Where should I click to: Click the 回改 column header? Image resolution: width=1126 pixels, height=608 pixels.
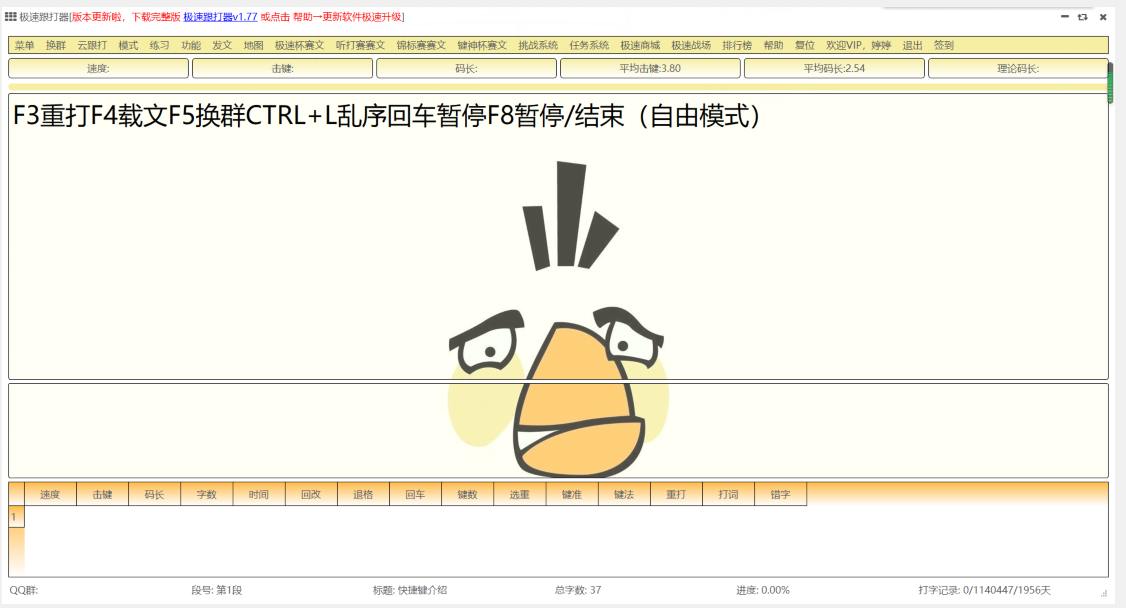click(311, 495)
